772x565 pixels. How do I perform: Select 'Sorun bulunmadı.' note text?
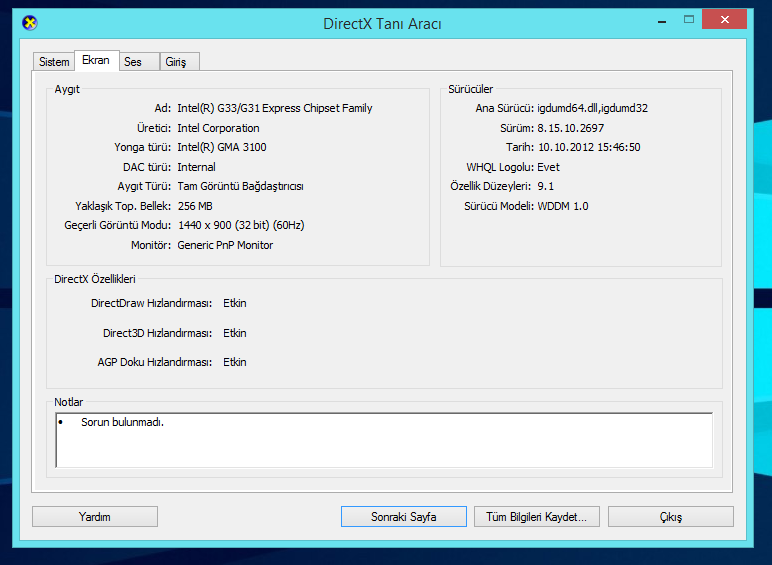(x=122, y=422)
